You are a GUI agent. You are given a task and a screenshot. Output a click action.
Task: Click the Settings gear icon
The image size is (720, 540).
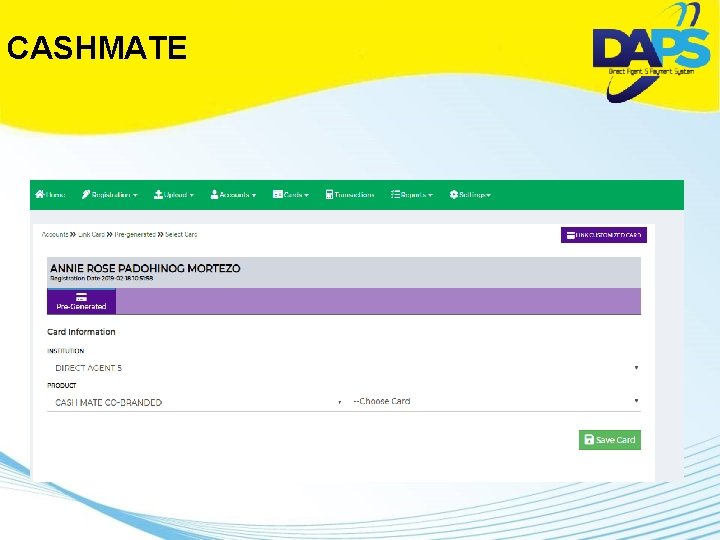click(x=454, y=194)
